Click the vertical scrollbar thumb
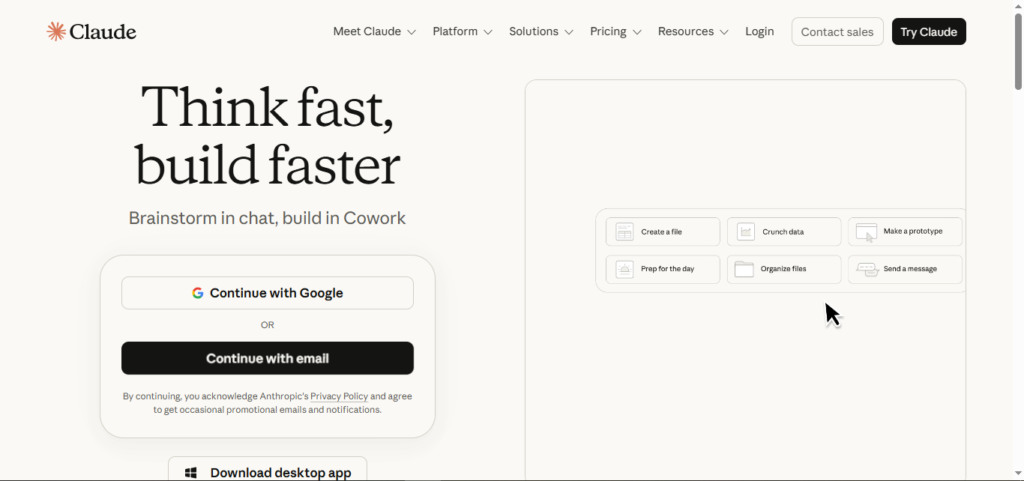The width and height of the screenshot is (1024, 481). (1018, 51)
